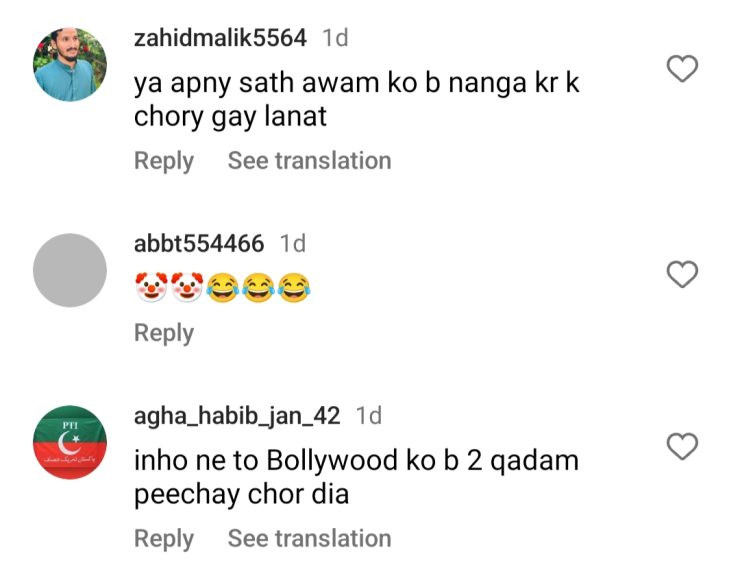Open zahidmalik5564's profile picture

(70, 64)
